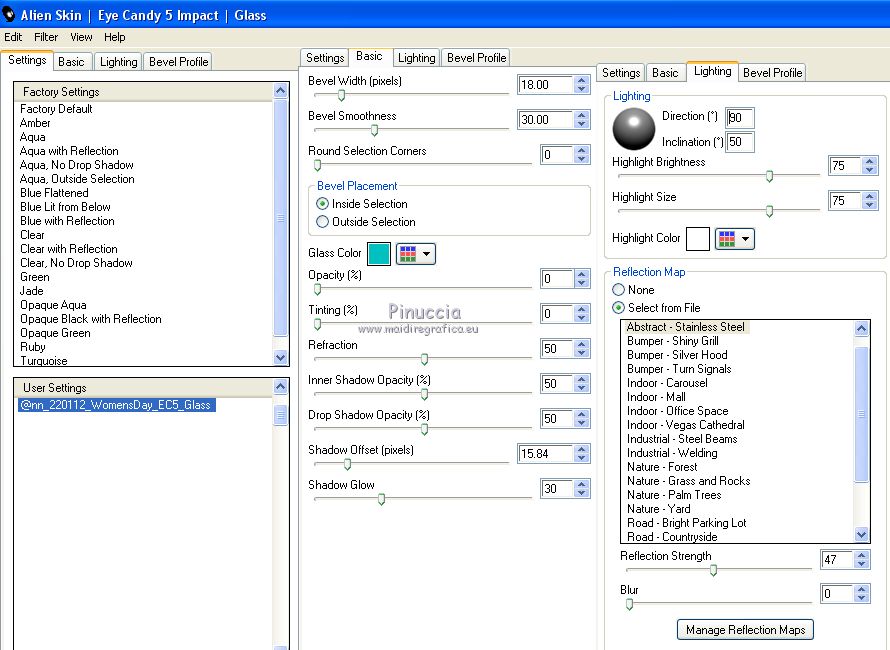Click the Manage Reflection Maps button
The image size is (890, 650).
click(746, 630)
